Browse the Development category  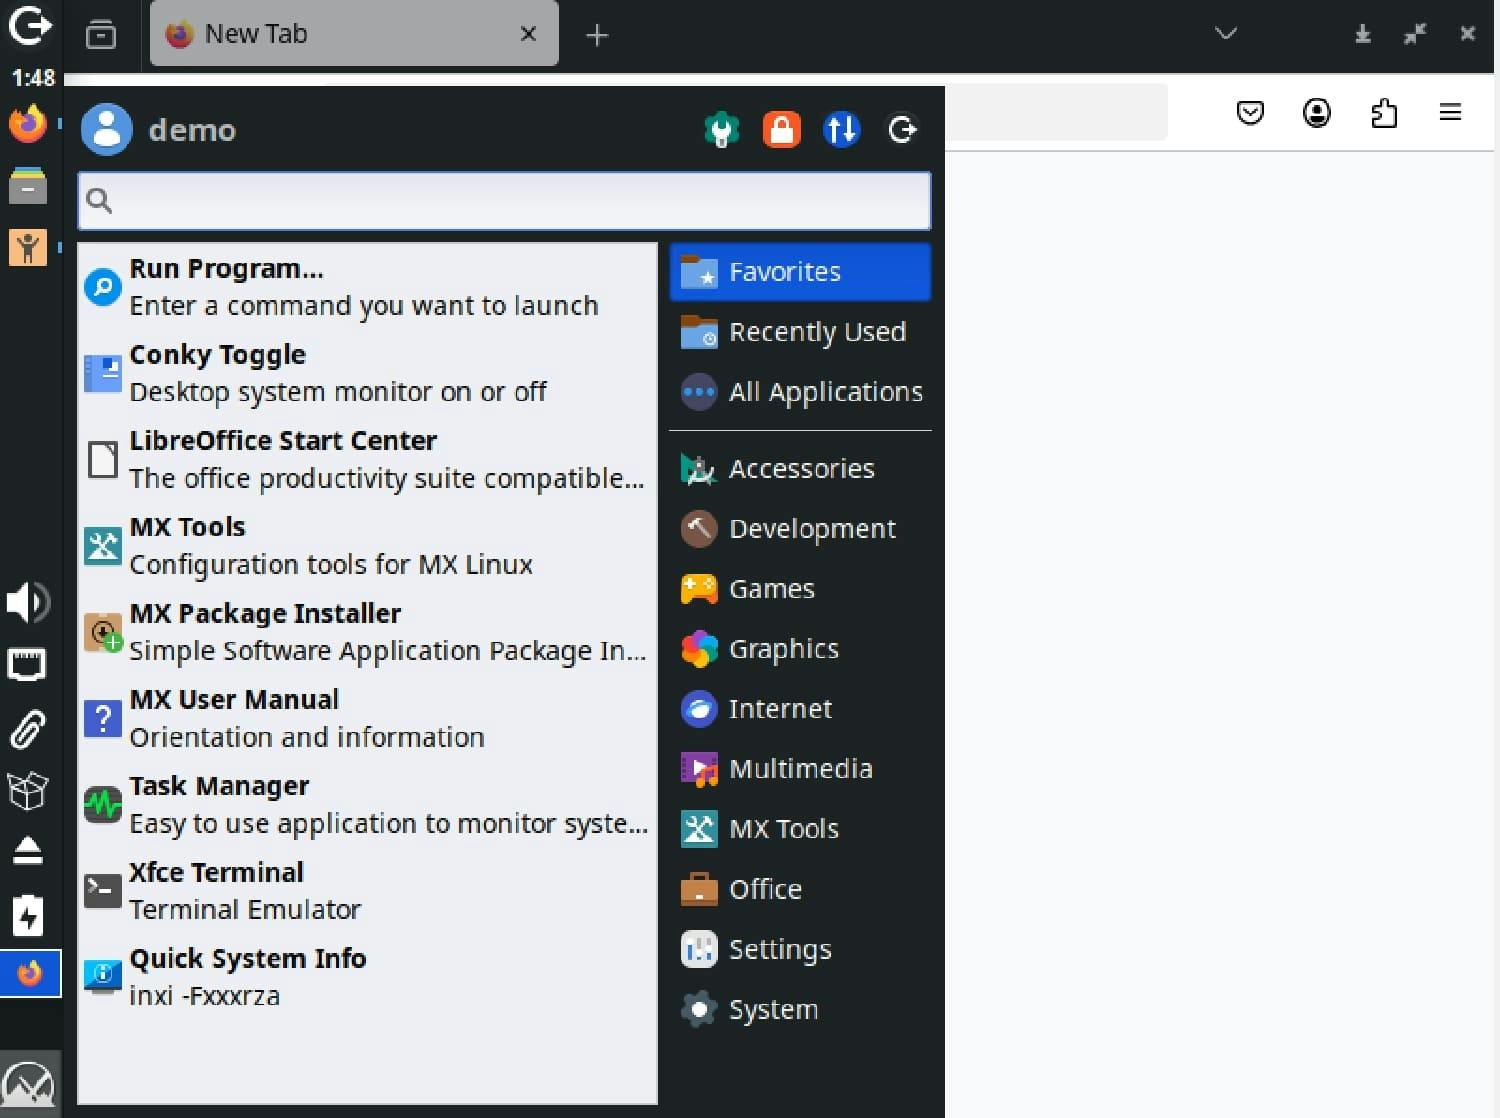800,529
